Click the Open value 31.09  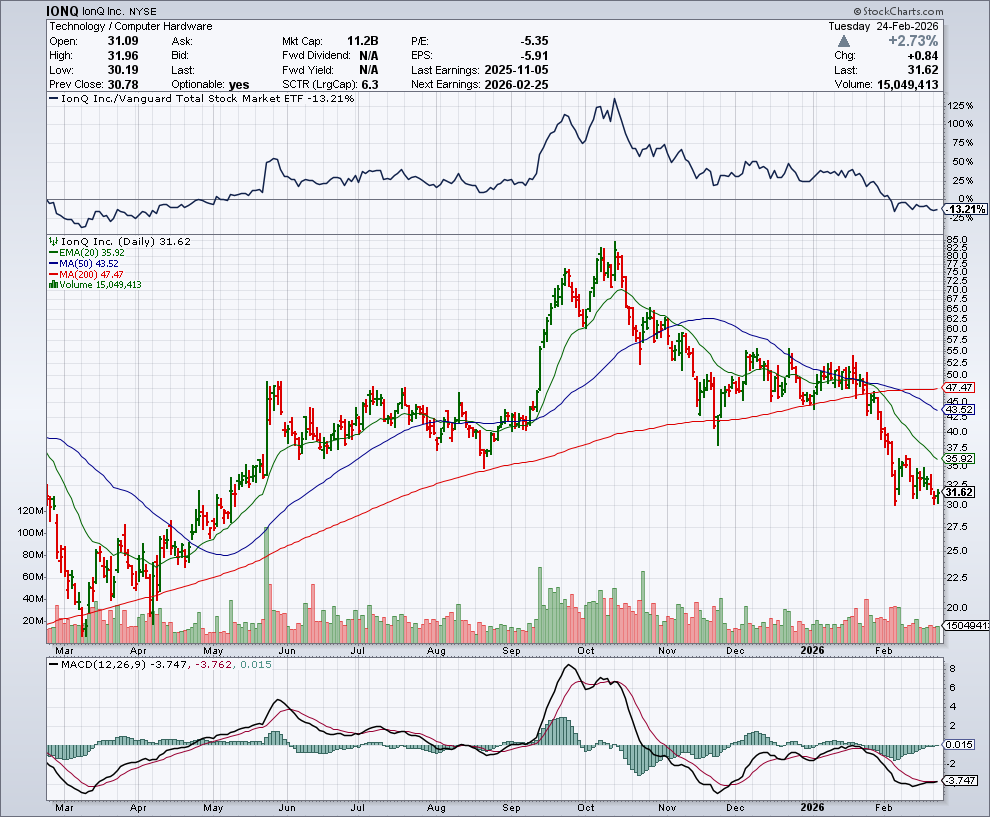pyautogui.click(x=122, y=40)
